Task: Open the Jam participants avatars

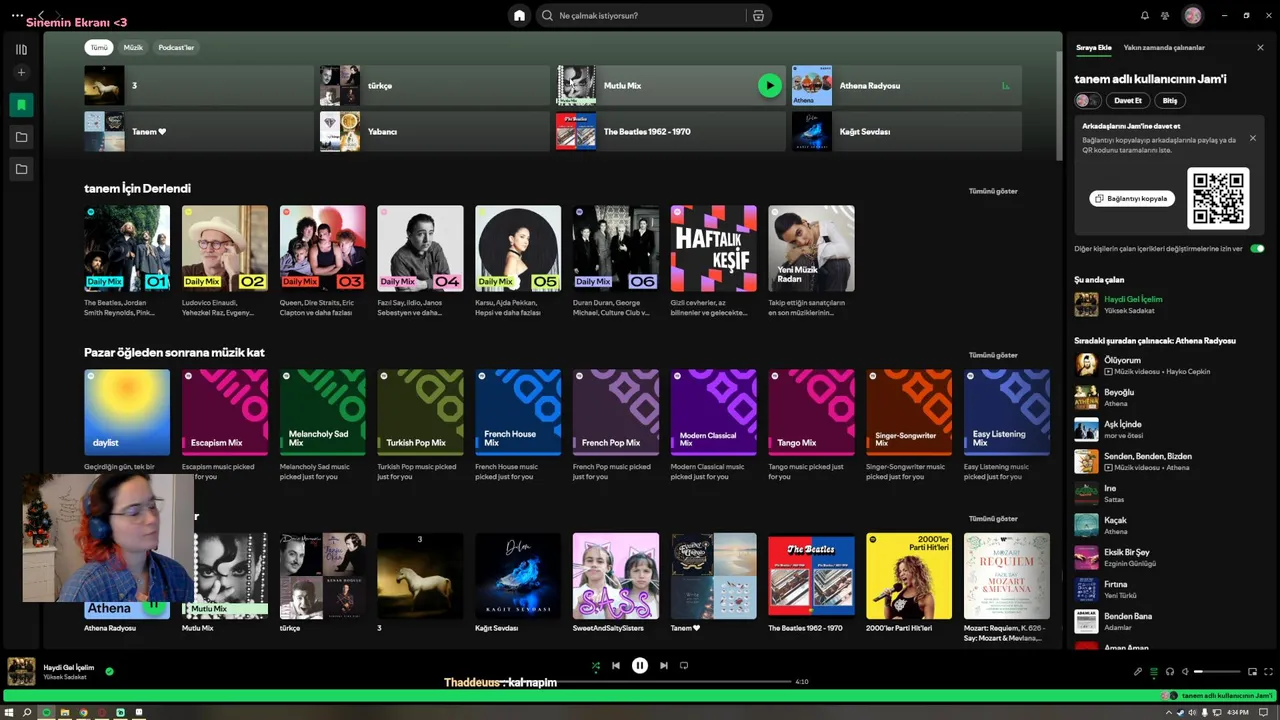Action: tap(1087, 101)
